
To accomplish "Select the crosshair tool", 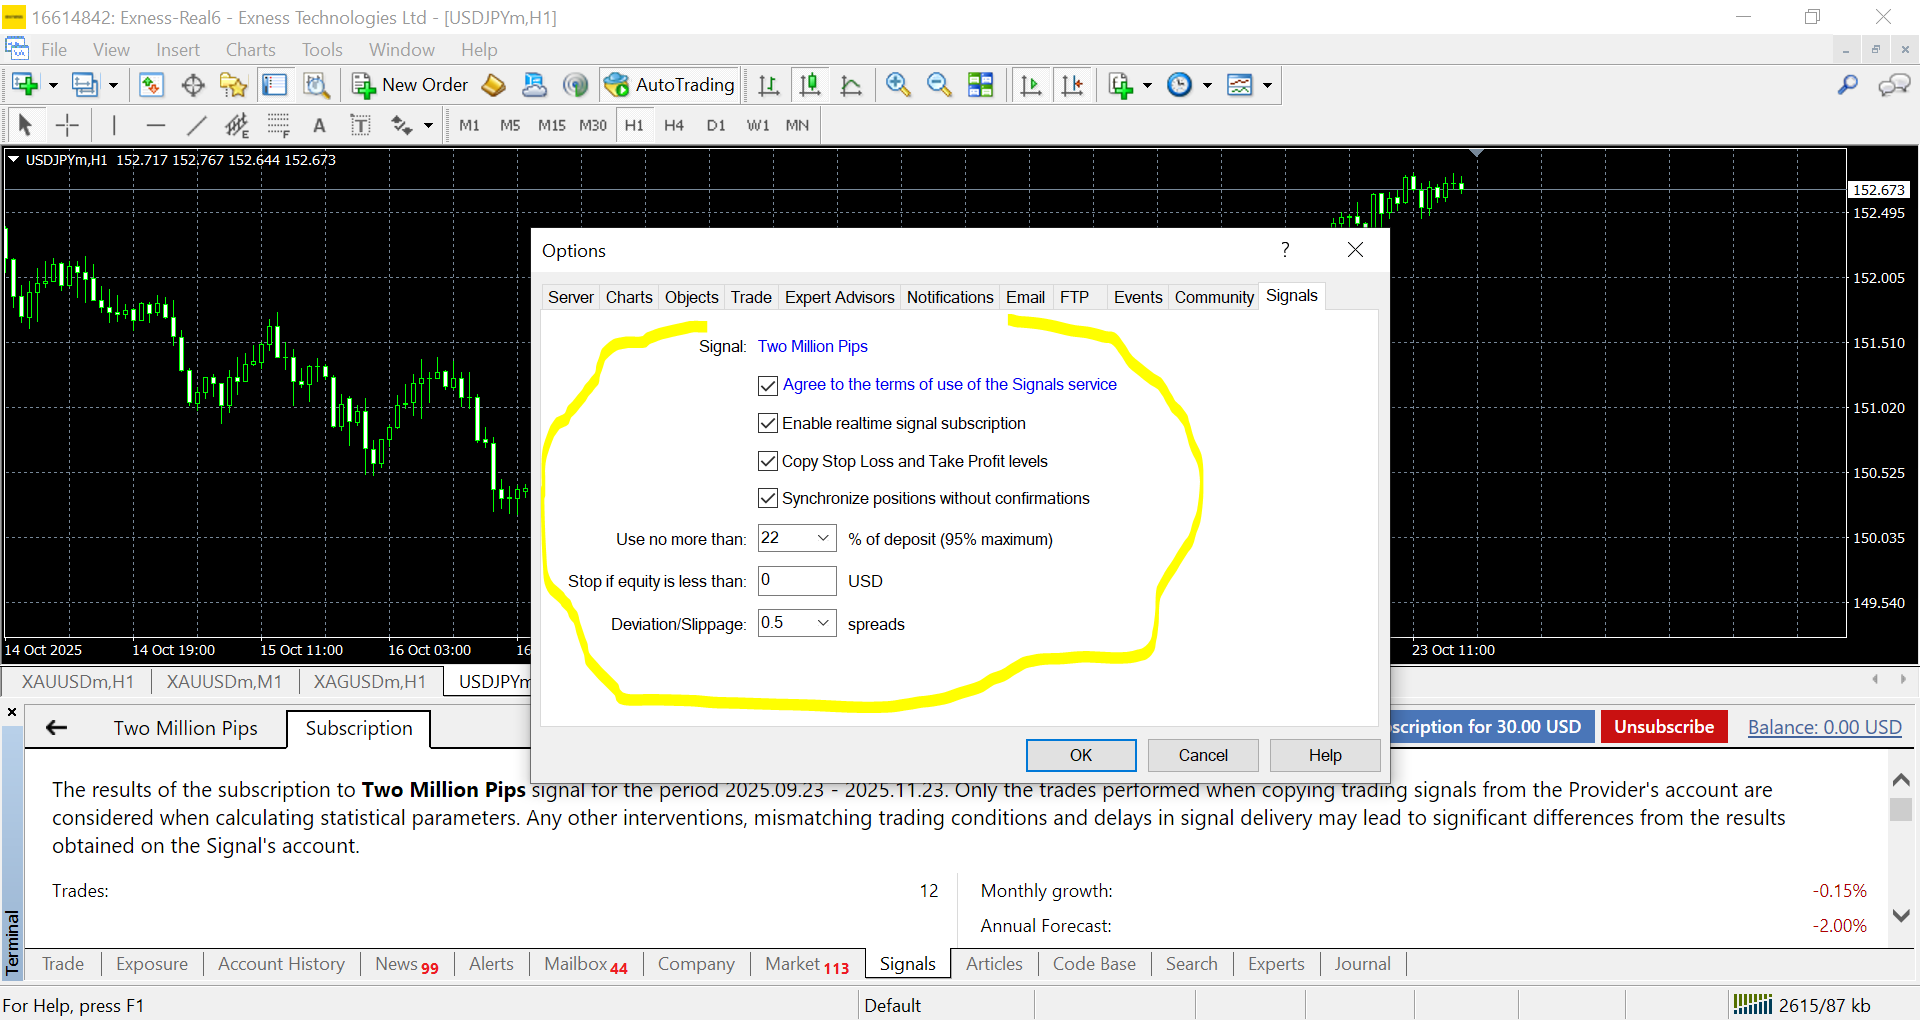I will click(x=67, y=125).
